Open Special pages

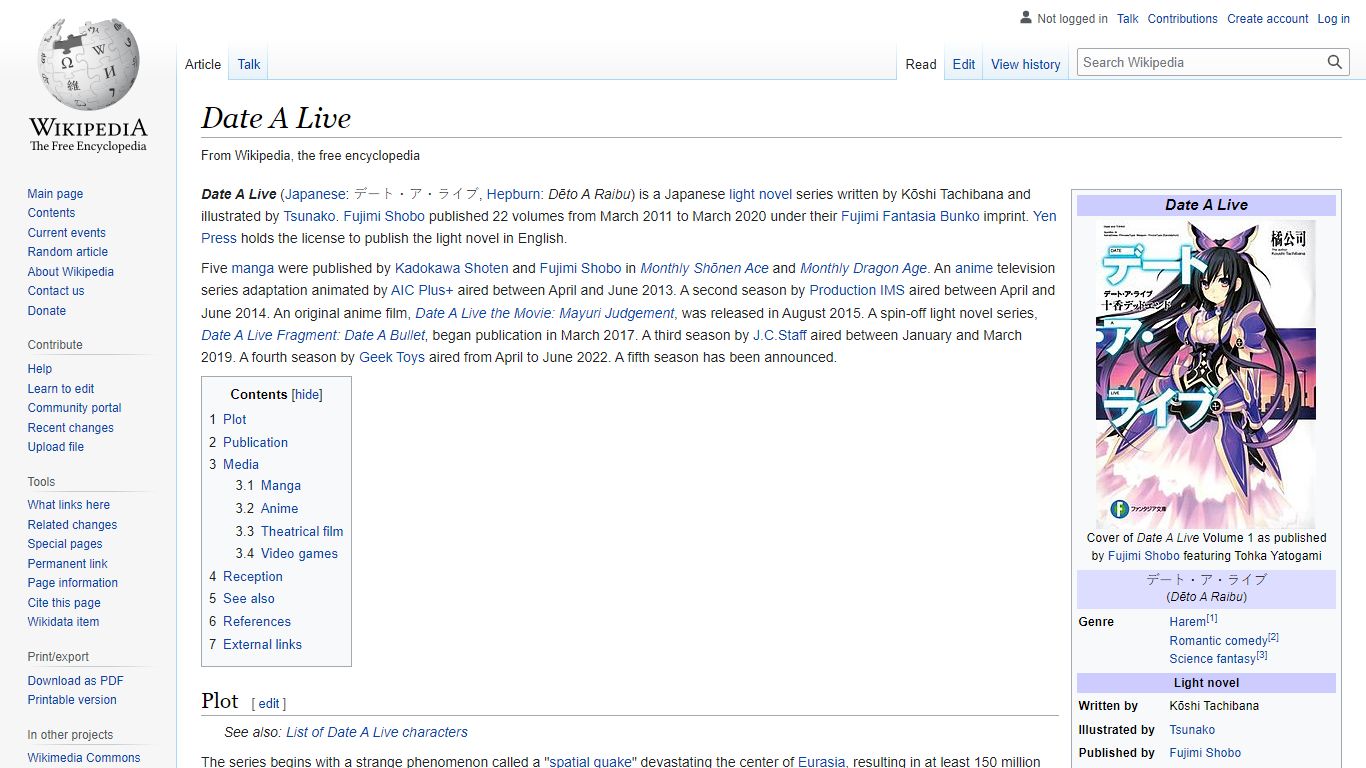point(65,544)
